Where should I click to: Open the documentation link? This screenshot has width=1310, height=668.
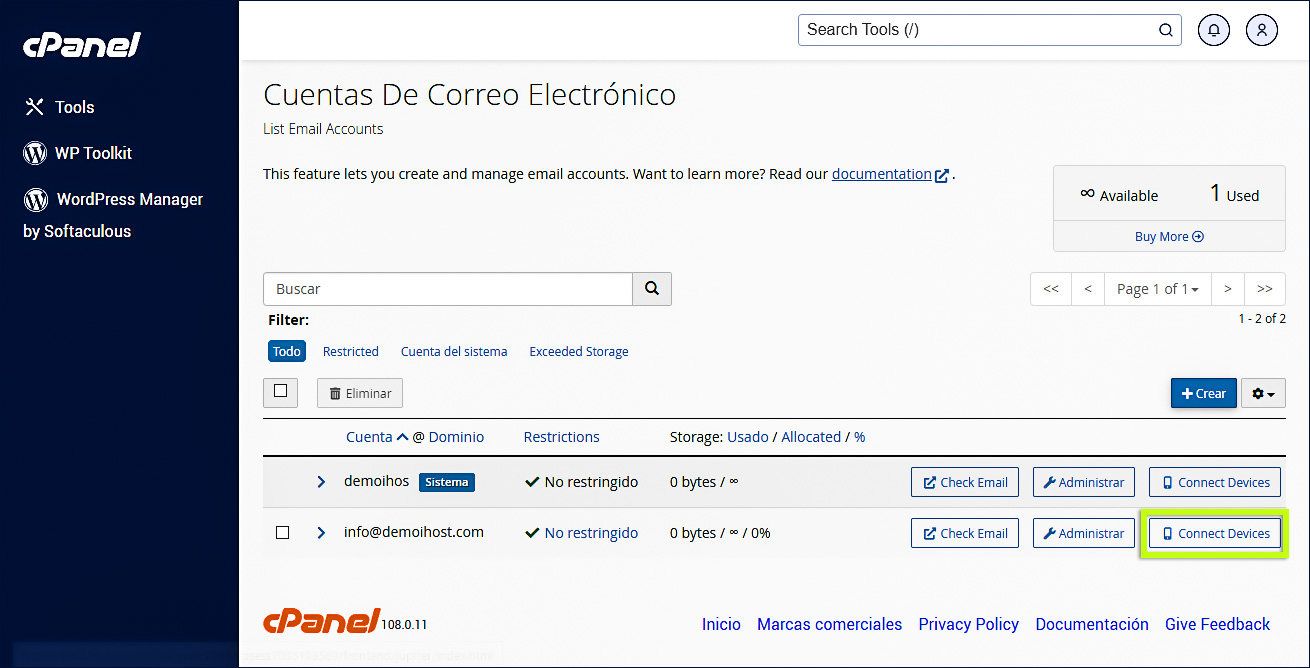pos(882,173)
